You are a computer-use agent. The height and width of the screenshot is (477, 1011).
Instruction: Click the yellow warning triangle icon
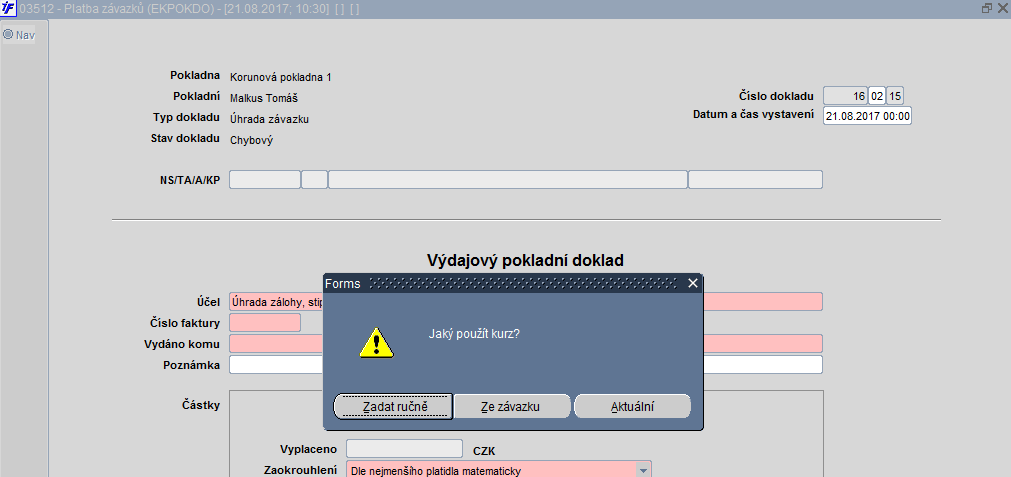coord(377,342)
